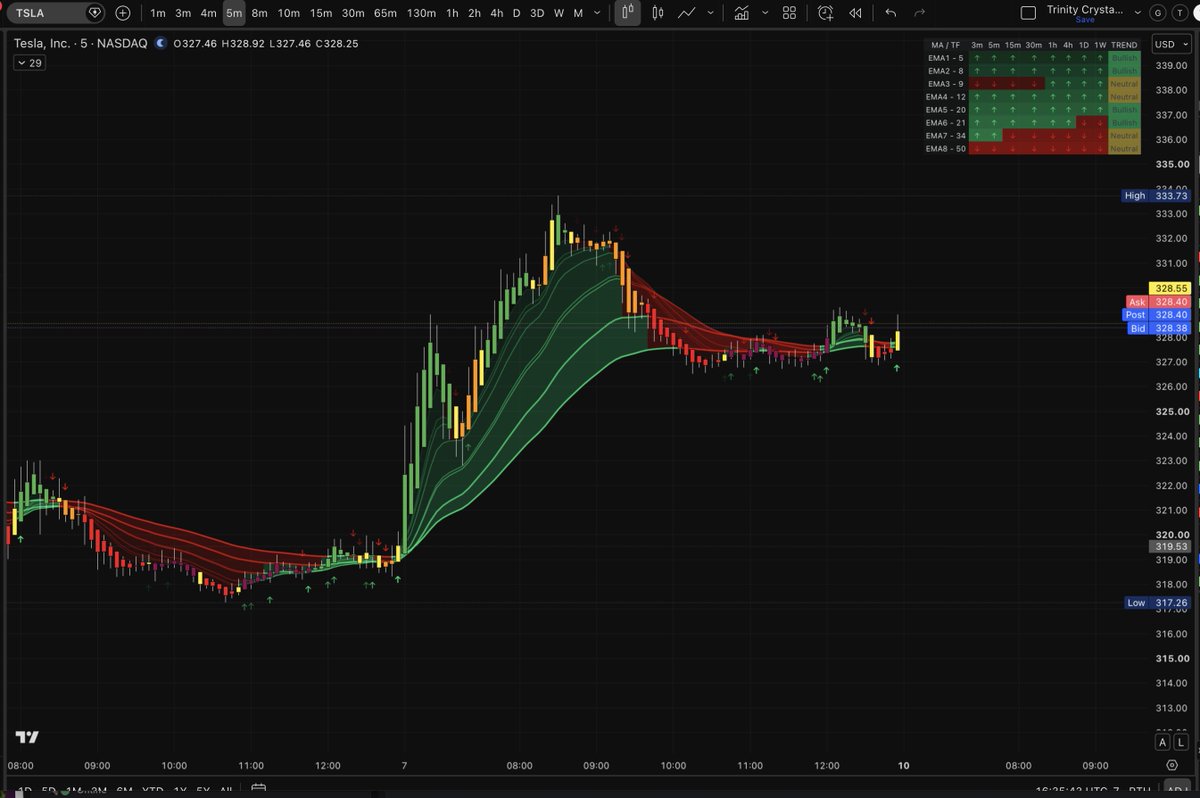Switch to the 130m timeframe
This screenshot has height=798, width=1200.
click(x=422, y=13)
